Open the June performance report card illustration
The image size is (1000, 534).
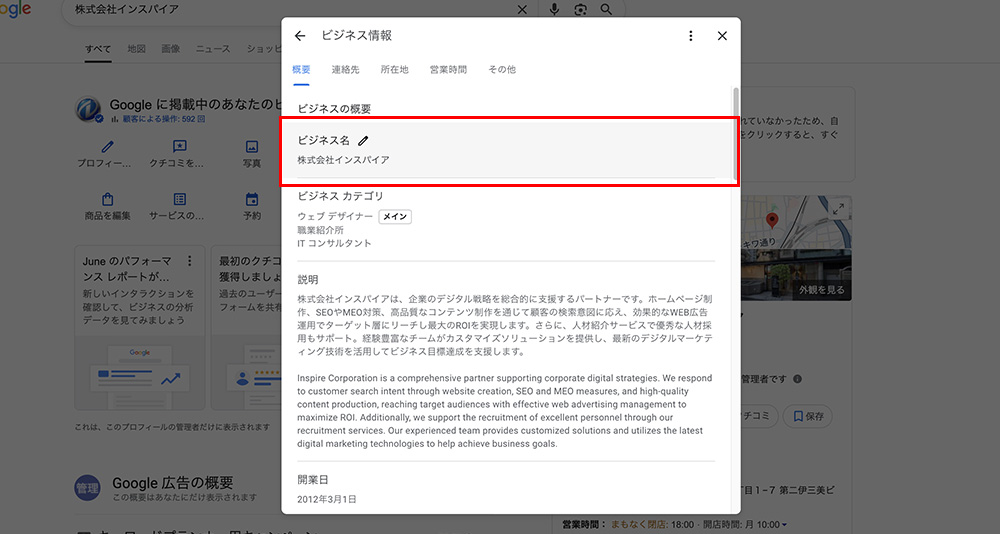(x=140, y=374)
